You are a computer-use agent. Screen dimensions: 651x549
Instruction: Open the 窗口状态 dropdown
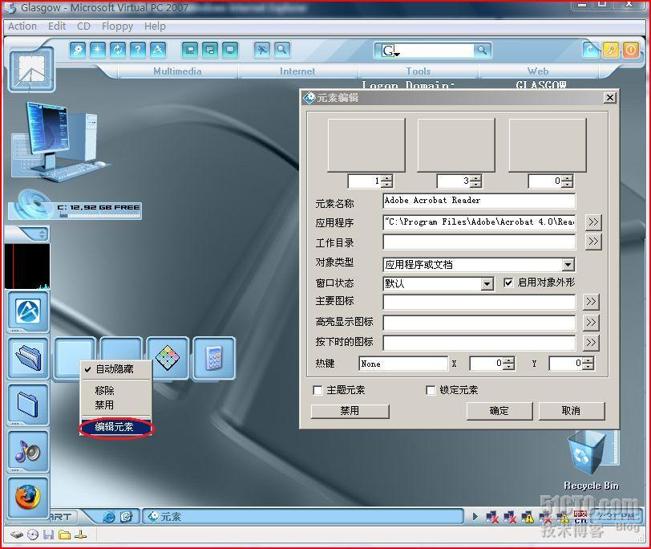tap(487, 284)
